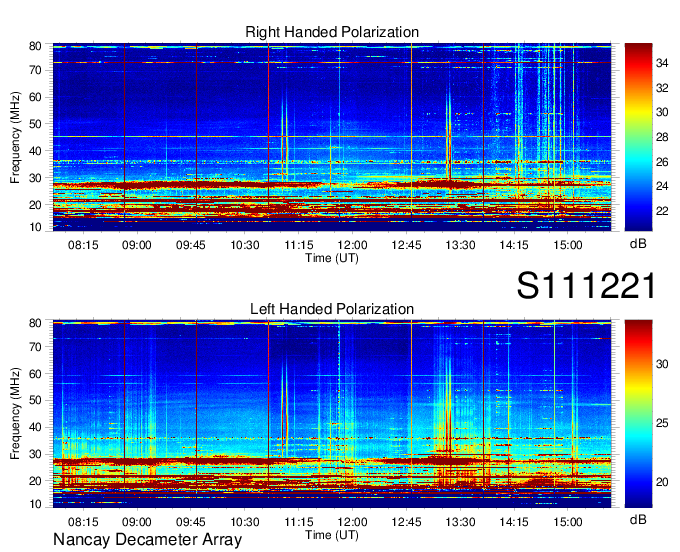Click 12:00 time tick on Left Handed plot
Screen dimensions: 680x552
pos(352,522)
